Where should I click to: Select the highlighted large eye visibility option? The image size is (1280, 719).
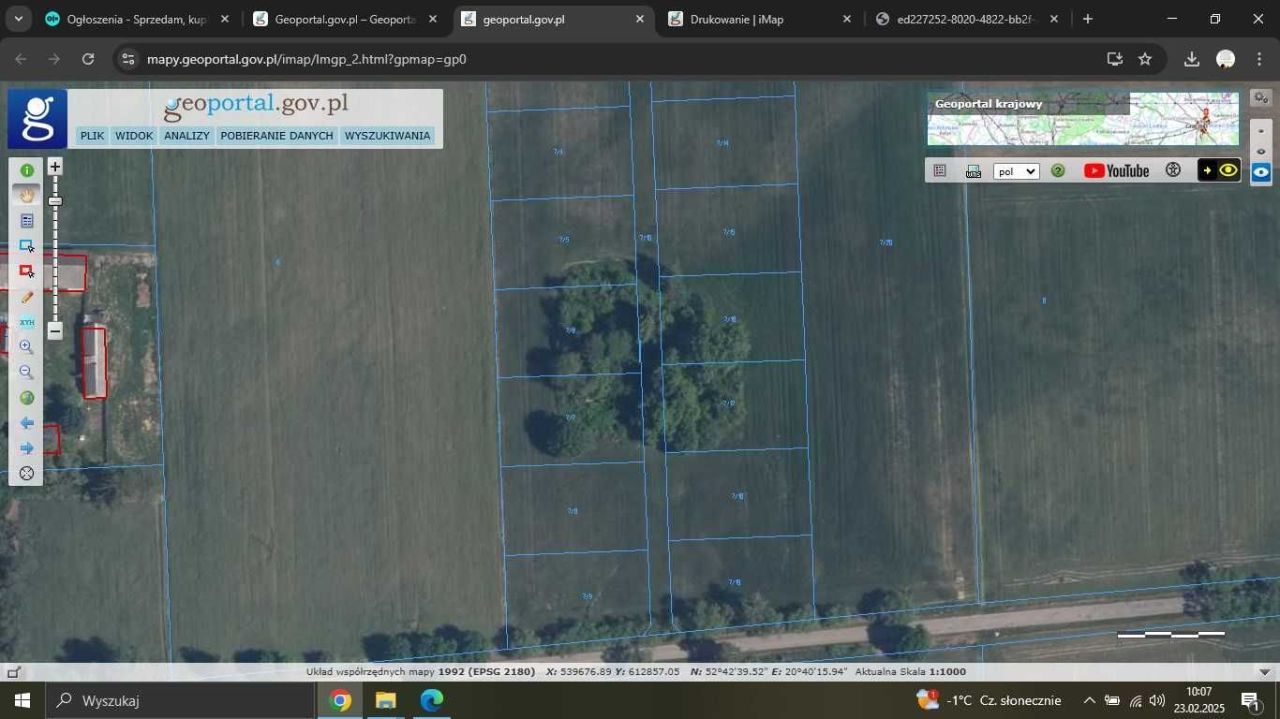[x=1261, y=172]
